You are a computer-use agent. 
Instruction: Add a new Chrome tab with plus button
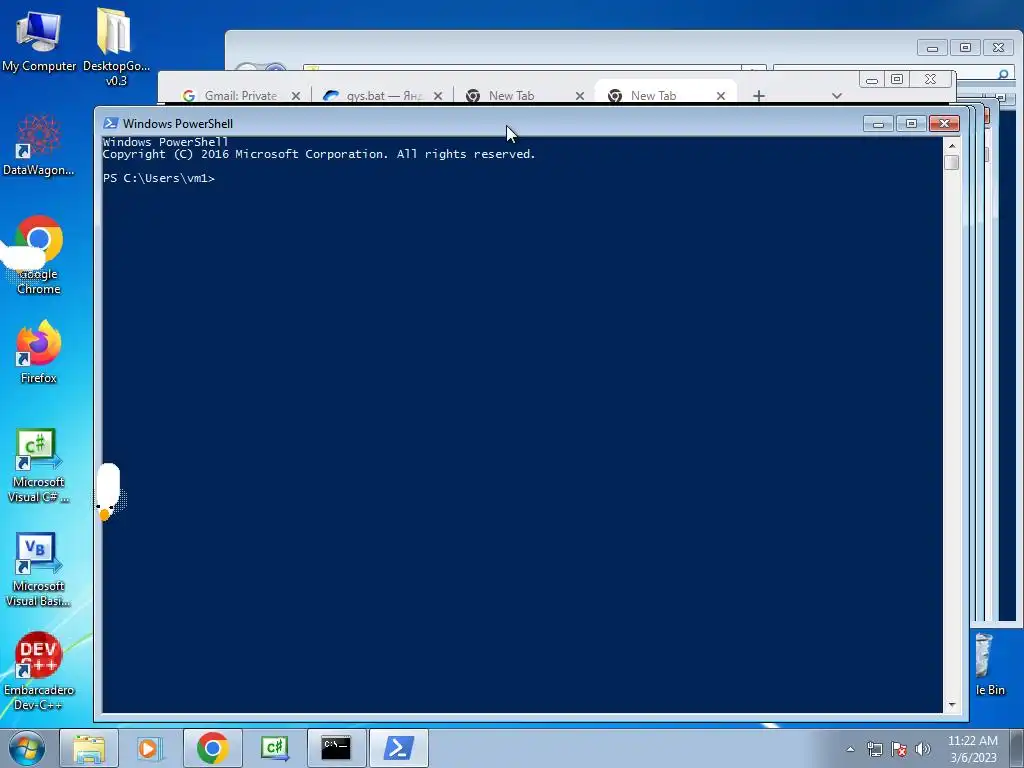coord(758,96)
